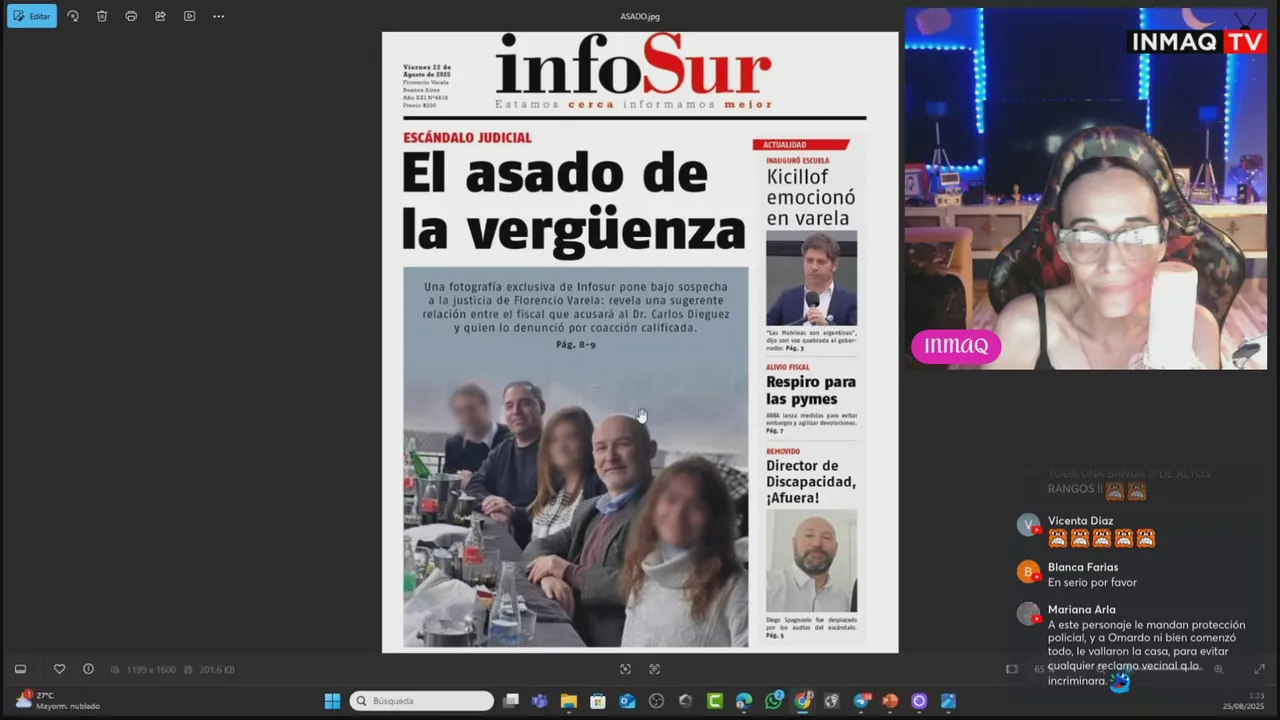Mark photo as favorite with heart icon
1280x720 pixels.
(x=59, y=669)
